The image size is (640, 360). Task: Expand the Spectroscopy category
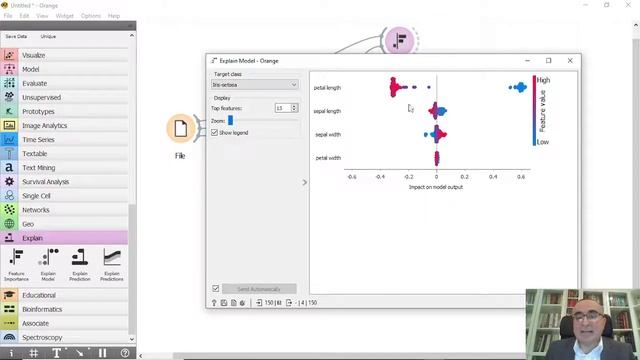64,338
